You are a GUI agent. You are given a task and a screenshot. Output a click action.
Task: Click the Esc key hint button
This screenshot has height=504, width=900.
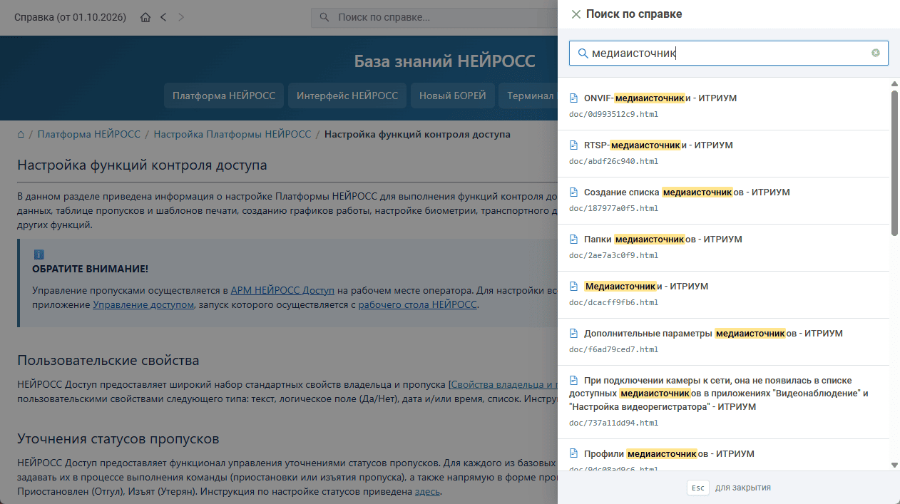pyautogui.click(x=698, y=488)
